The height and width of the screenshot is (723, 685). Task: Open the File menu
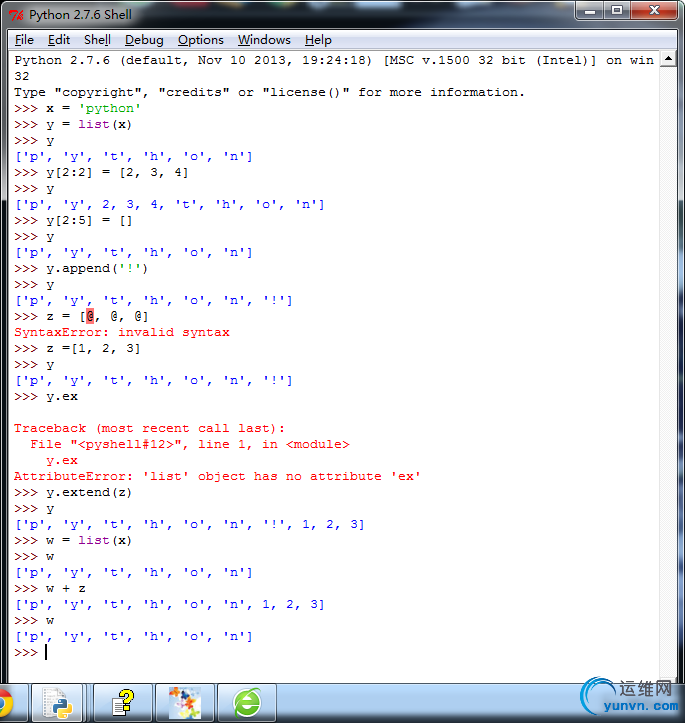(x=24, y=40)
